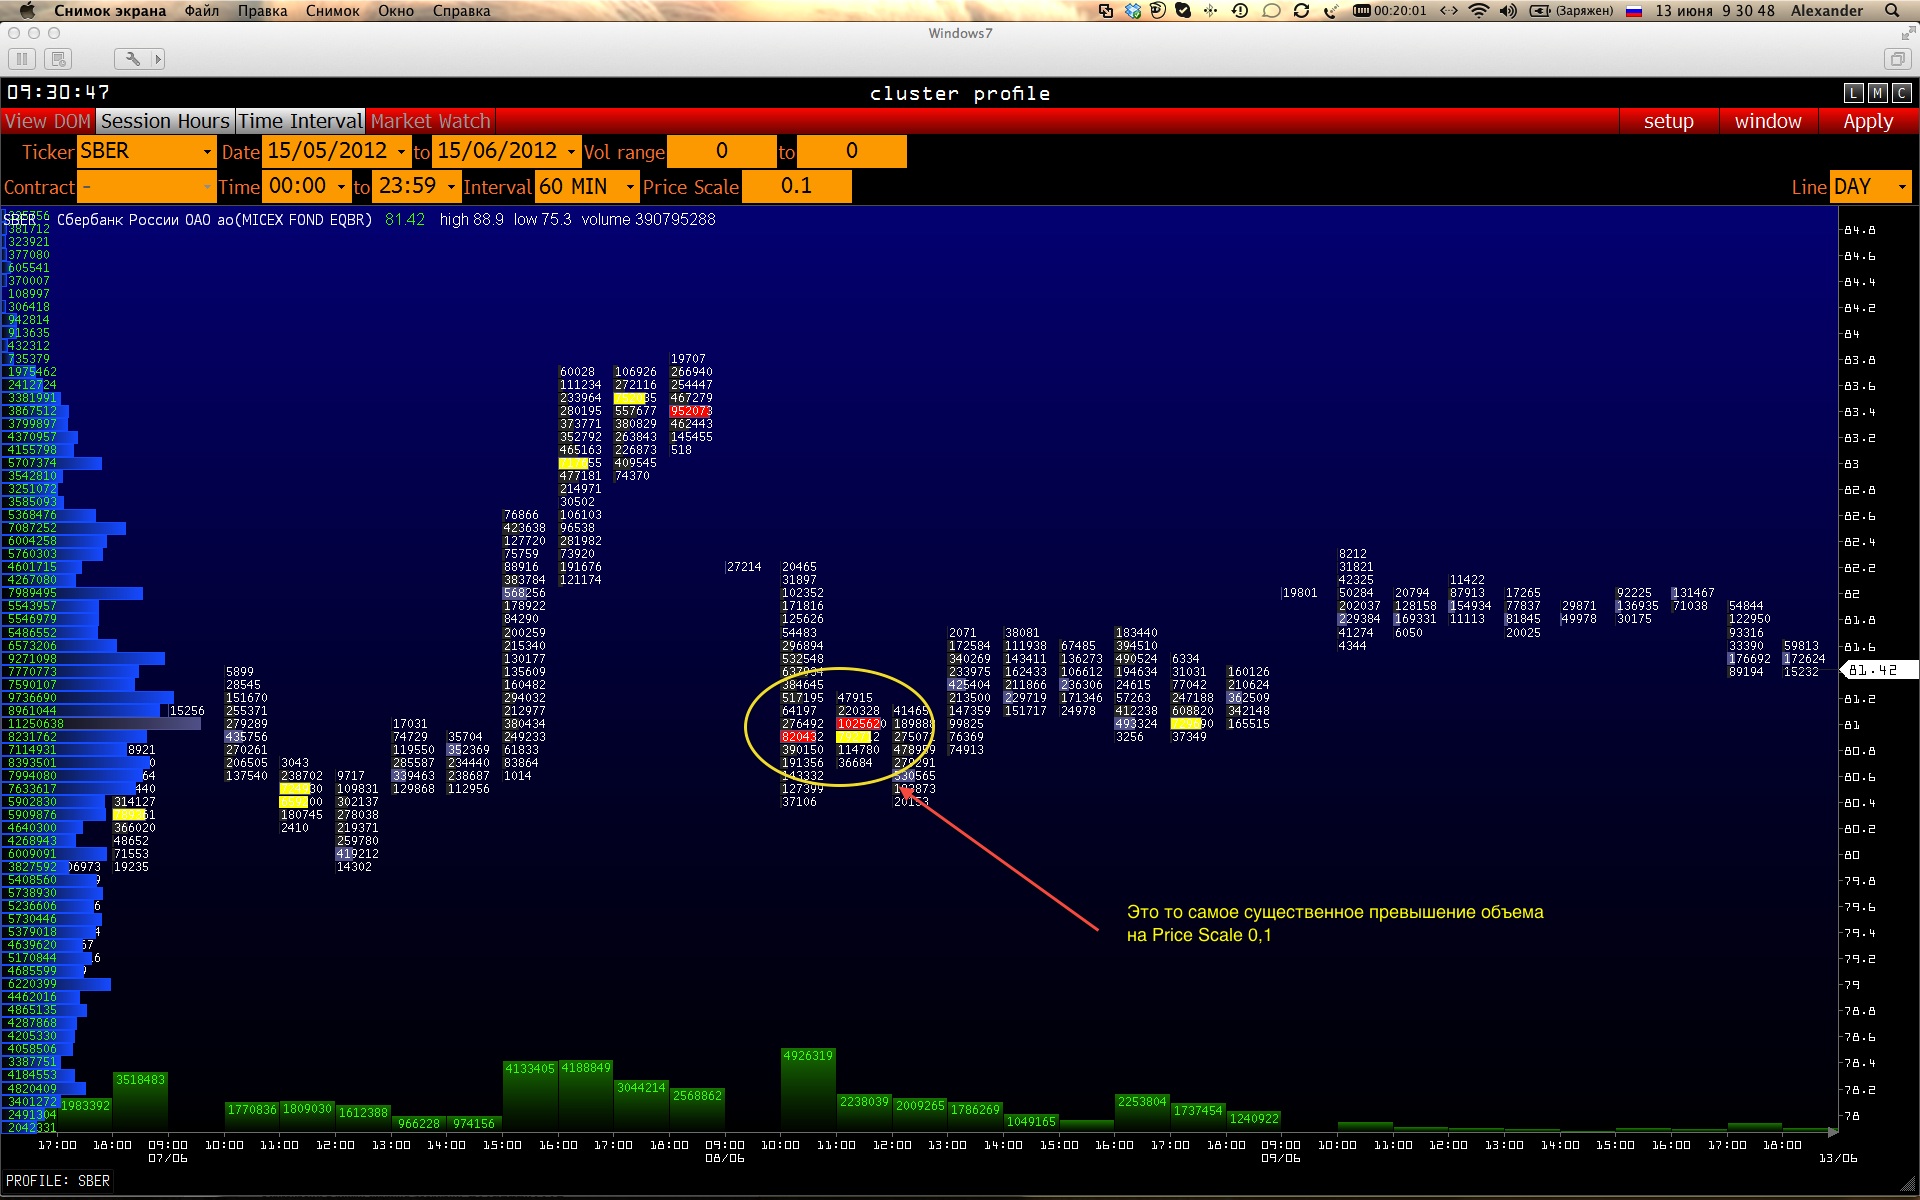
Task: Open Spotlight search magnifier icon
Action: (x=1892, y=11)
